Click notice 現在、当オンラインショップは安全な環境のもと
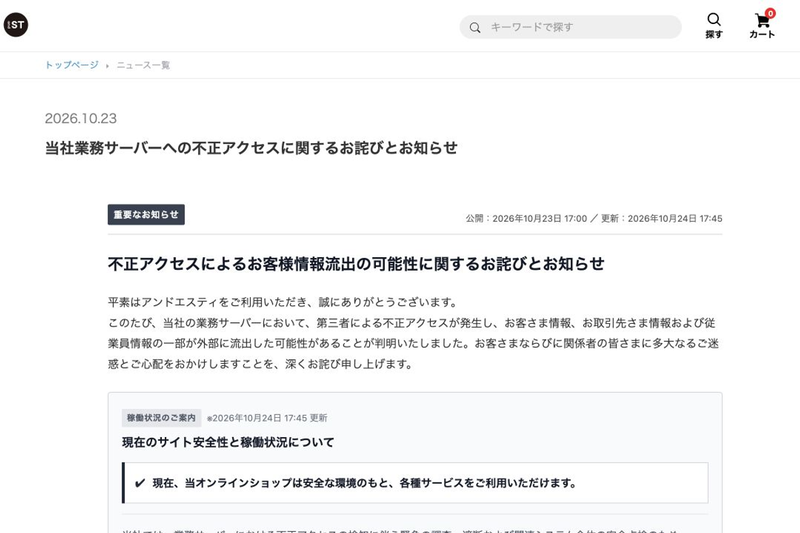800x533 pixels. click(364, 483)
